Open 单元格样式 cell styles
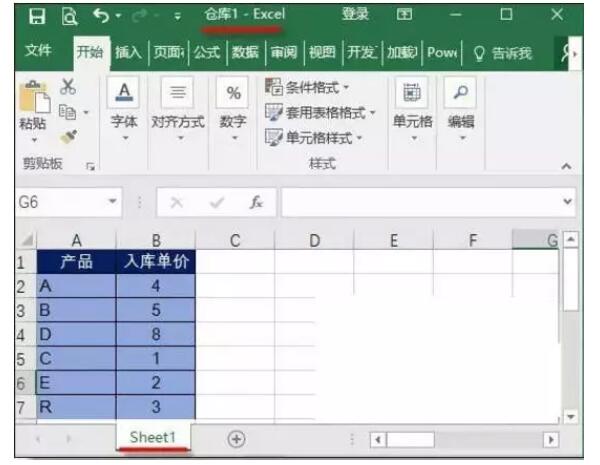This screenshot has height=465, width=600. [x=314, y=137]
